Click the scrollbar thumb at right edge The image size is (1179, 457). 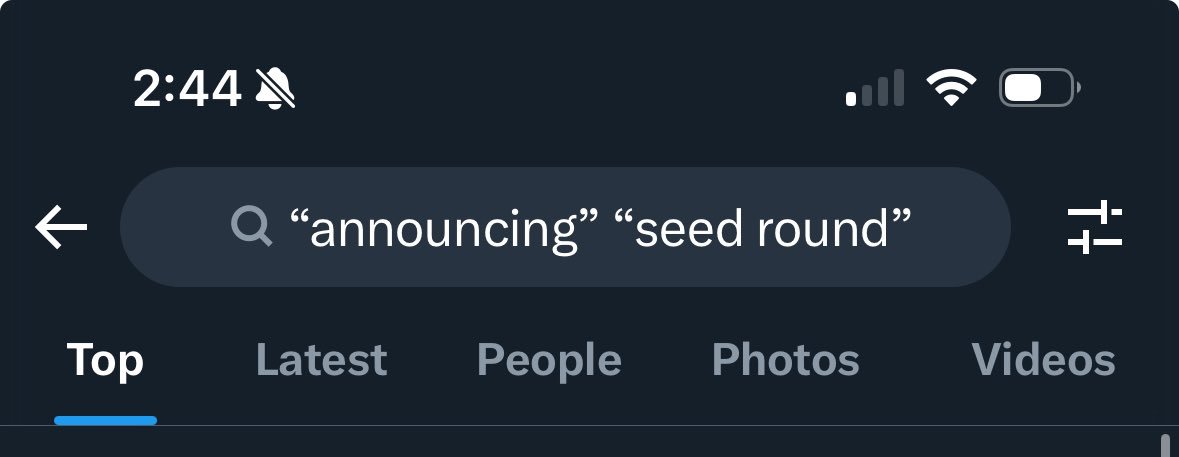(1165, 445)
